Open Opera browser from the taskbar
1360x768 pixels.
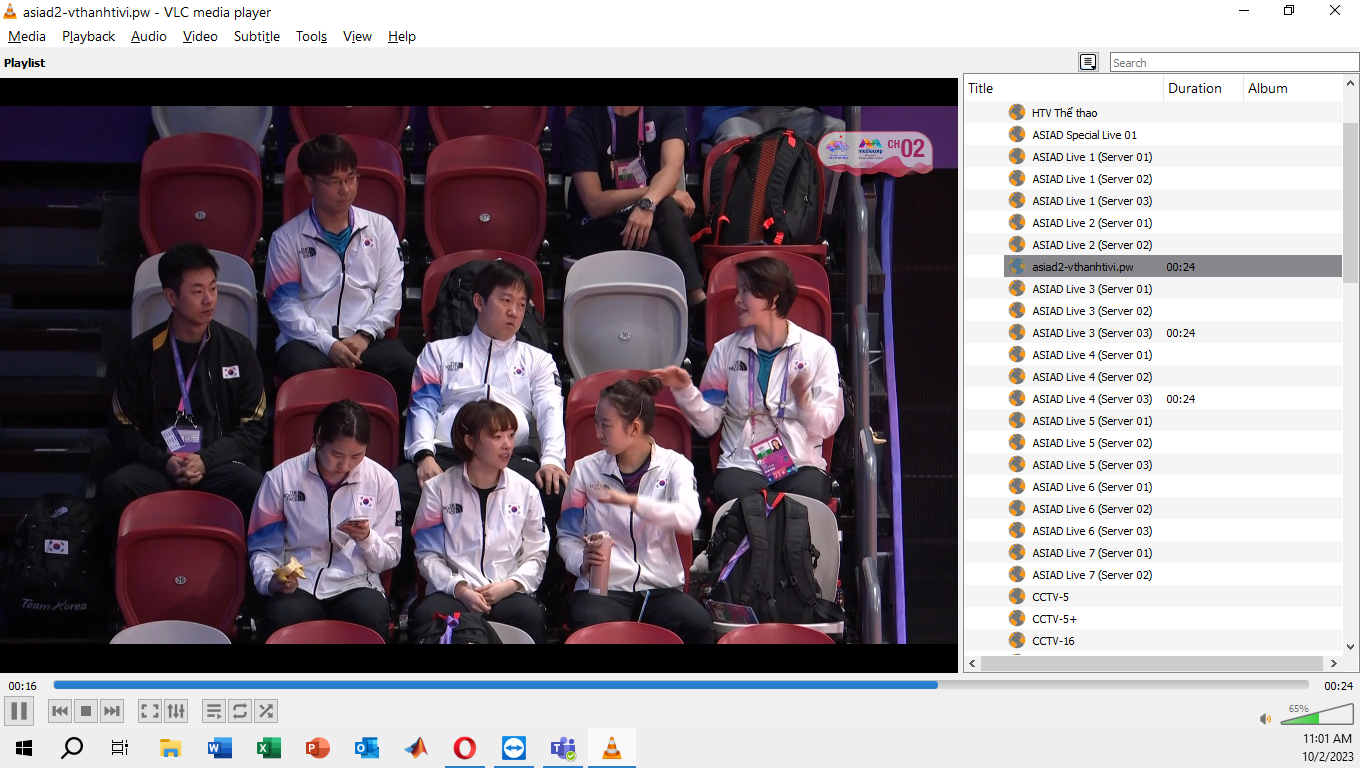tap(464, 748)
